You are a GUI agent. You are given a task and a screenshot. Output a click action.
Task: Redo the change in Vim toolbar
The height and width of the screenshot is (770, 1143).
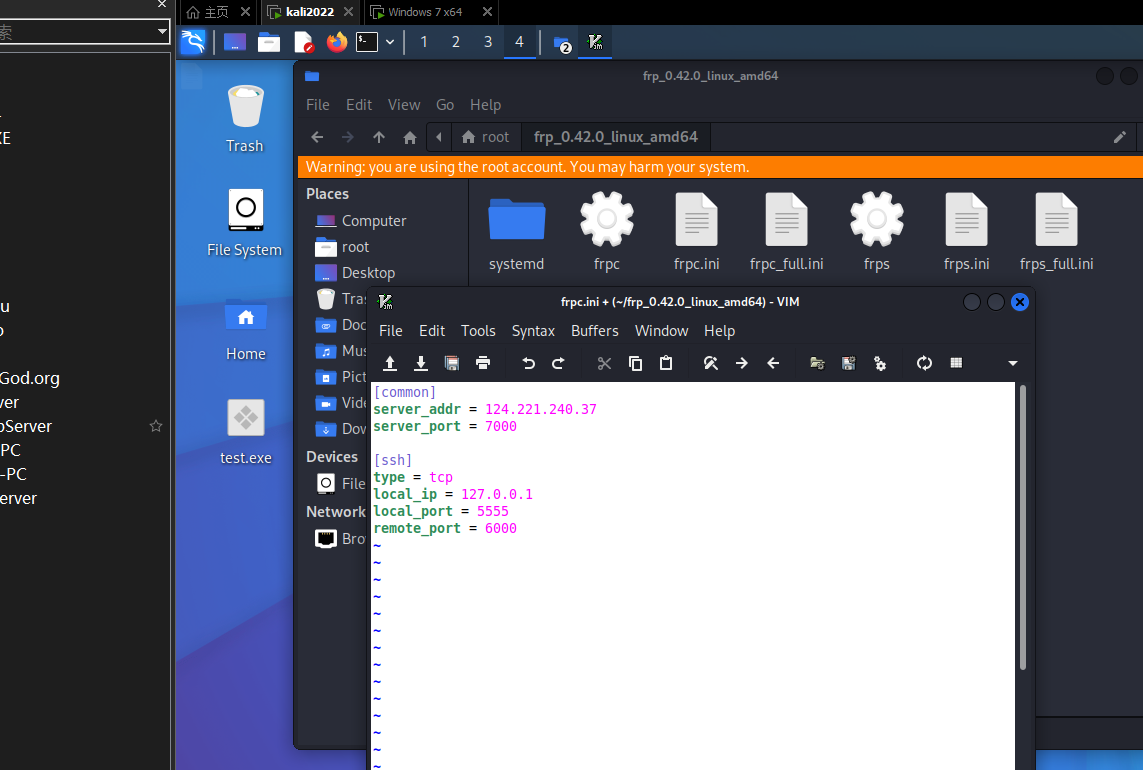pos(558,363)
